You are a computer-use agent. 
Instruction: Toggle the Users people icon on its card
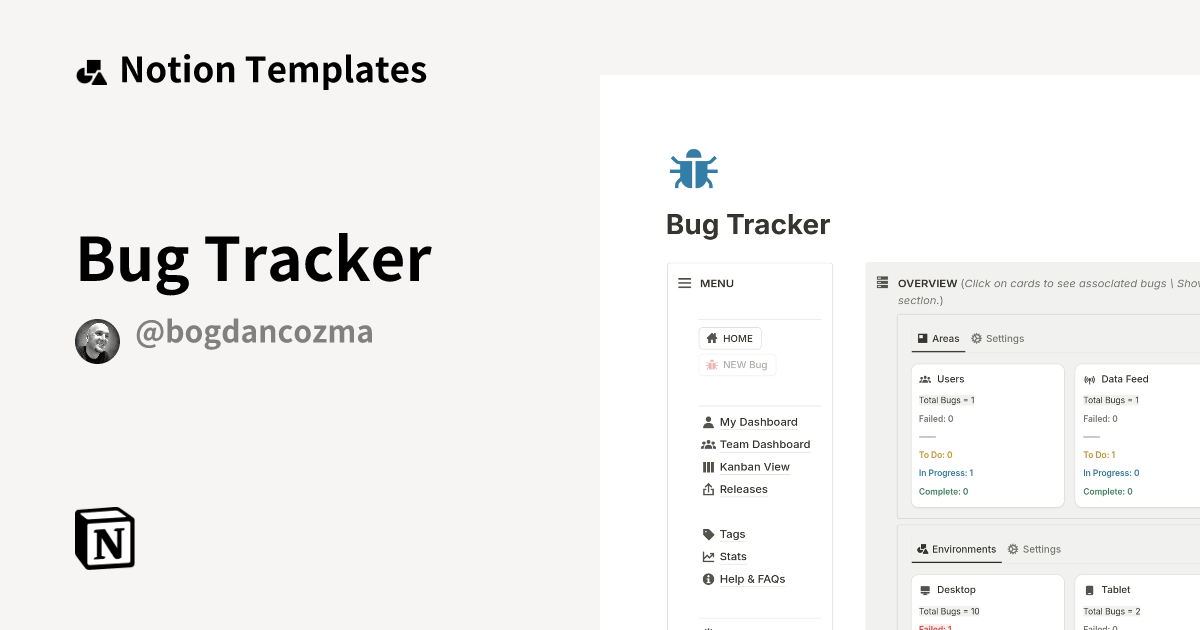pos(926,379)
